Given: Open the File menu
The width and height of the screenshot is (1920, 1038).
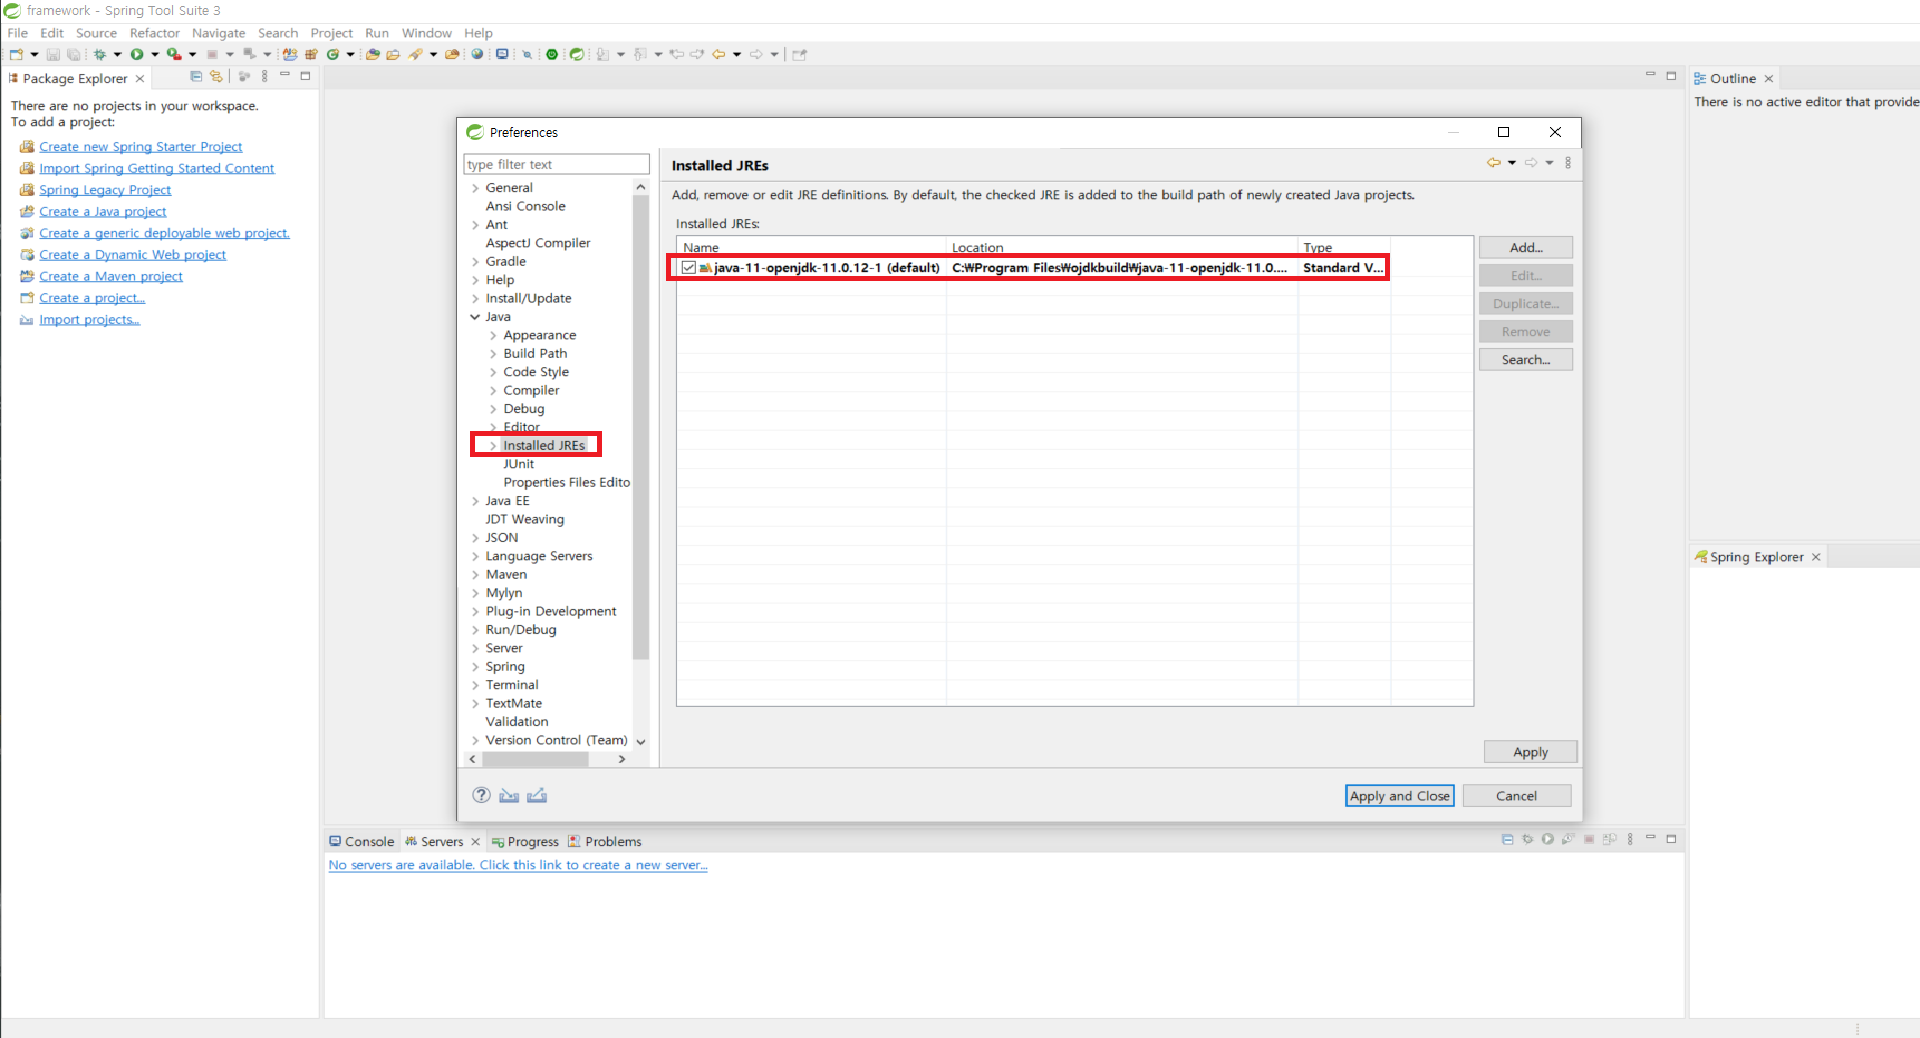Looking at the screenshot, I should [18, 33].
